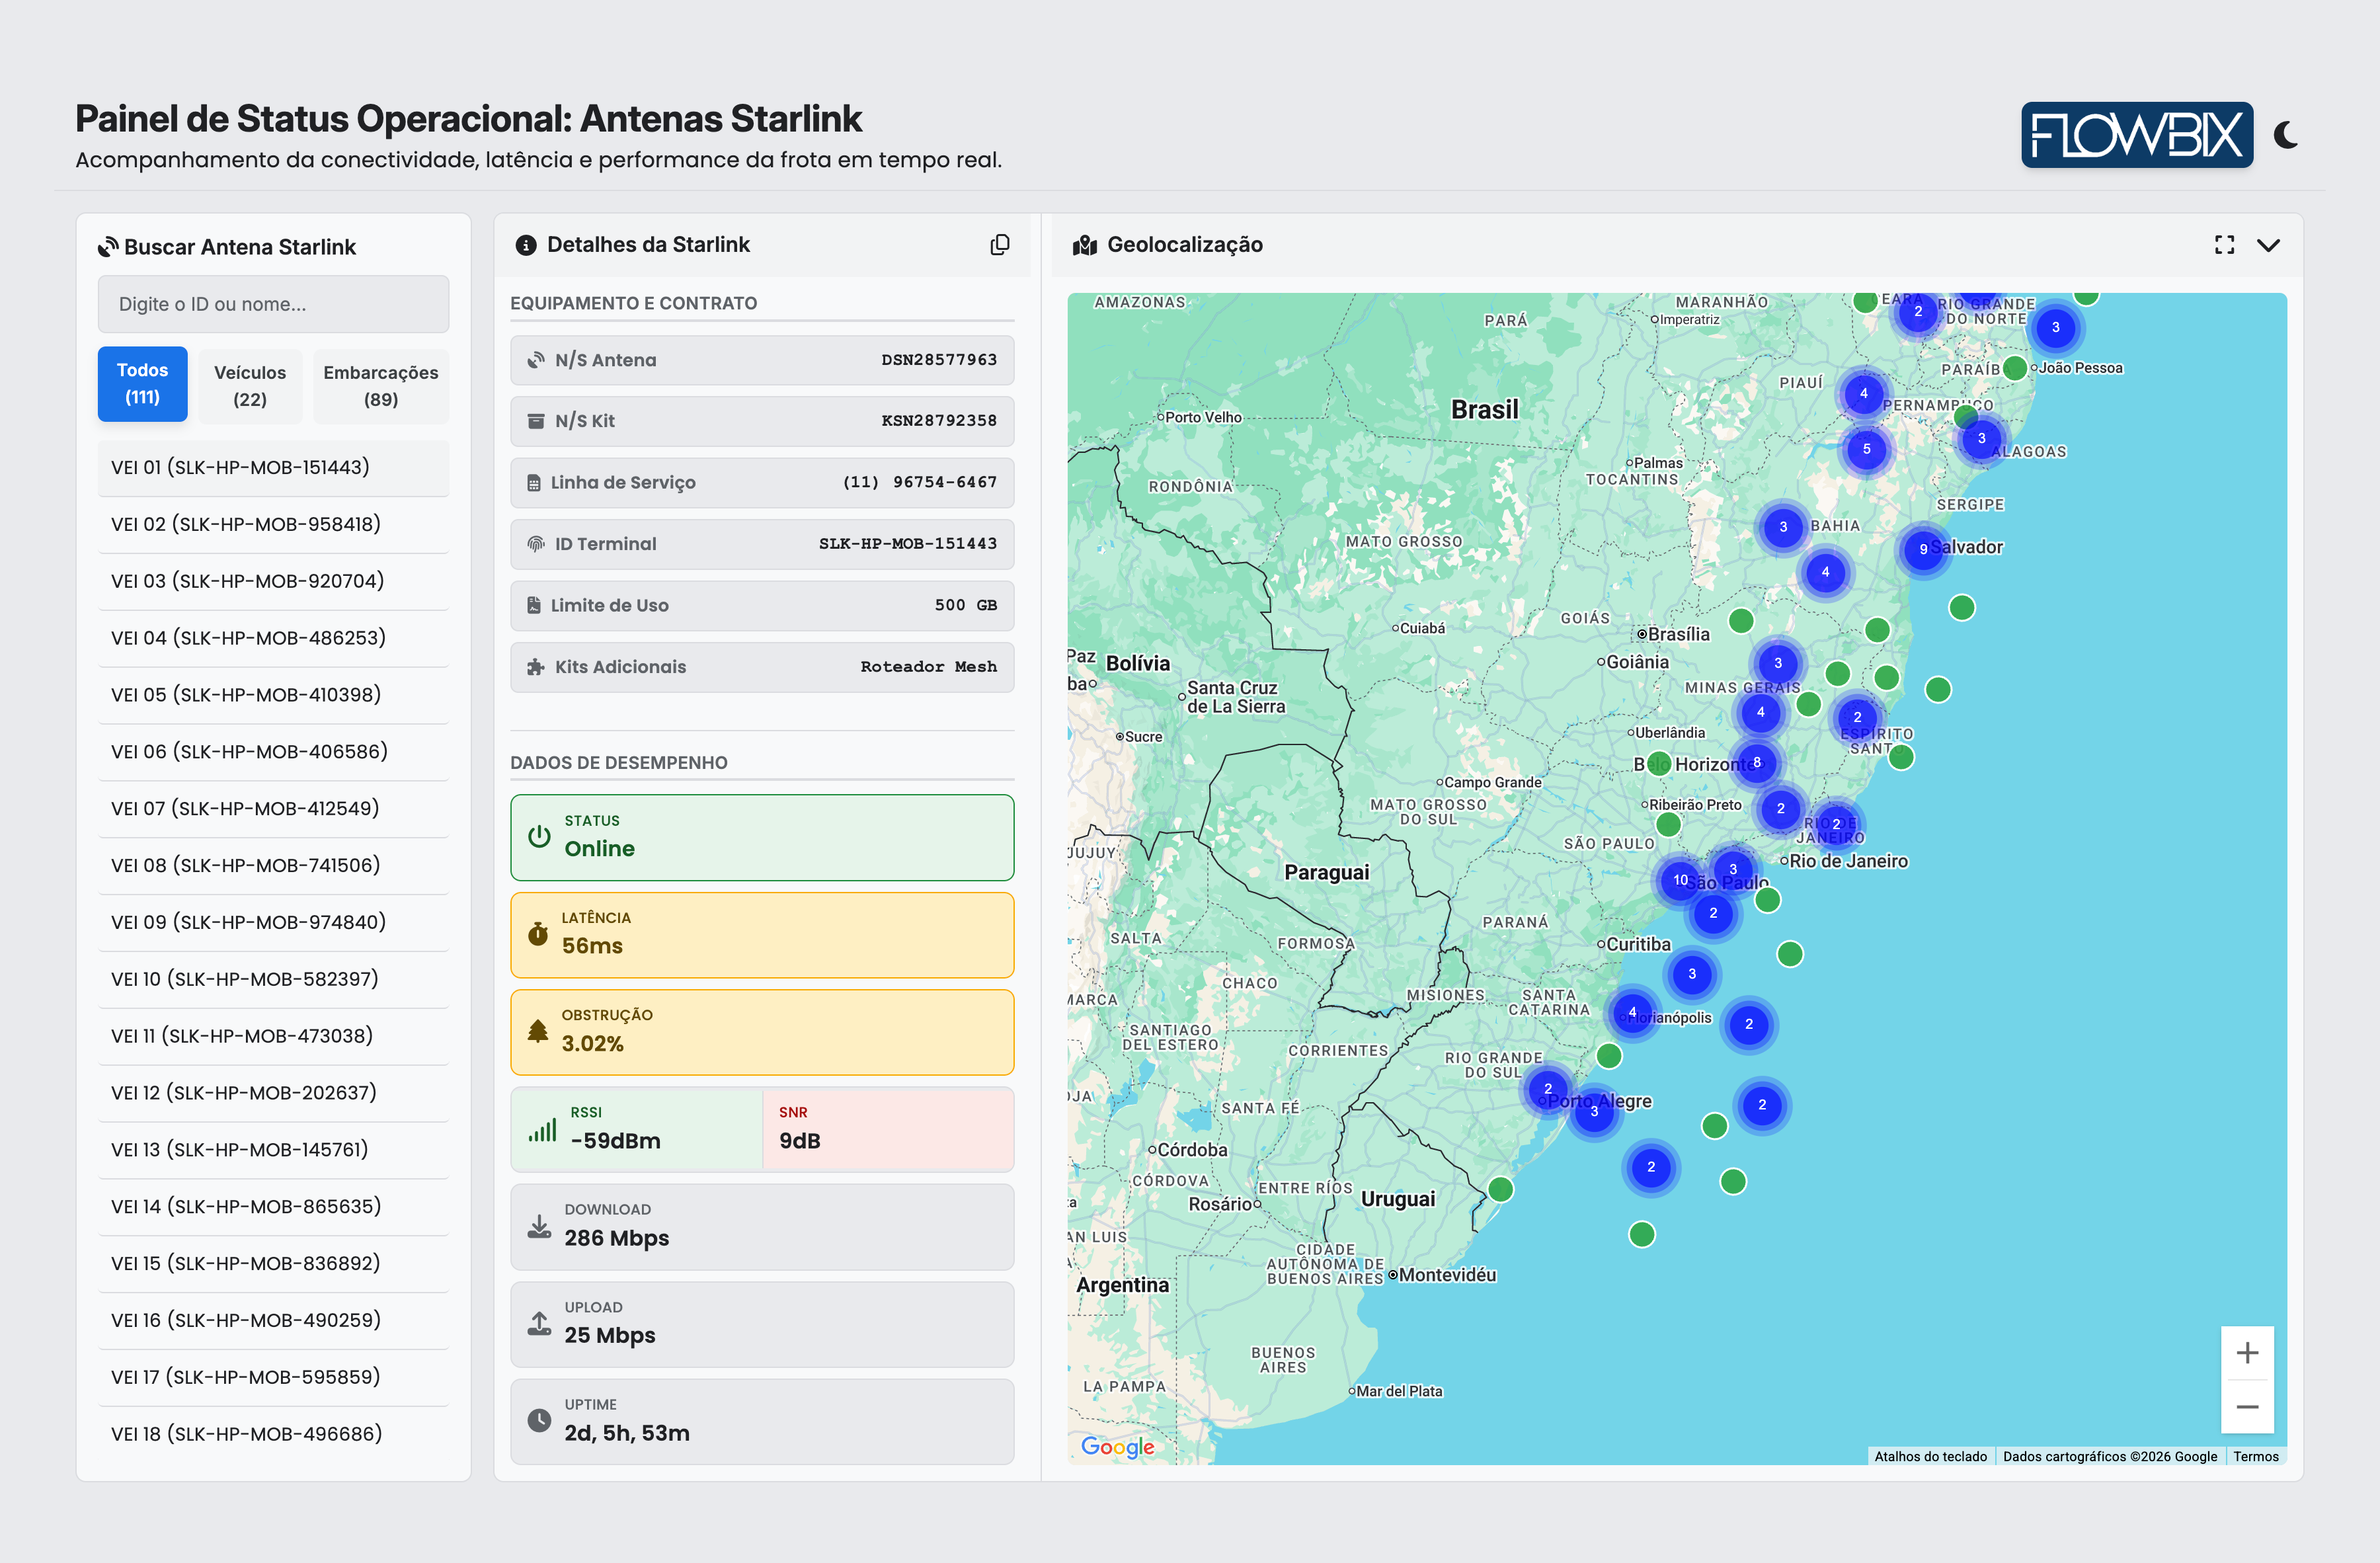Click the Latência stopwatch icon

tap(538, 934)
